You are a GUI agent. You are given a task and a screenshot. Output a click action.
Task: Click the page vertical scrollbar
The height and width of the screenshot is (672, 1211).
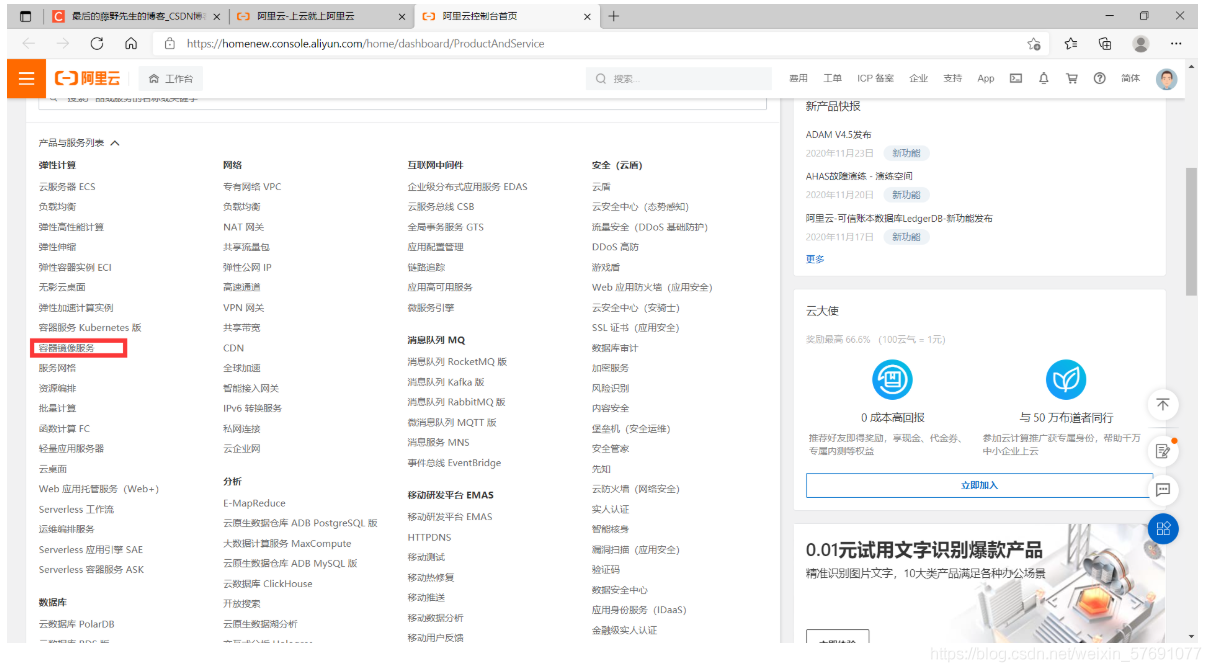point(1191,230)
